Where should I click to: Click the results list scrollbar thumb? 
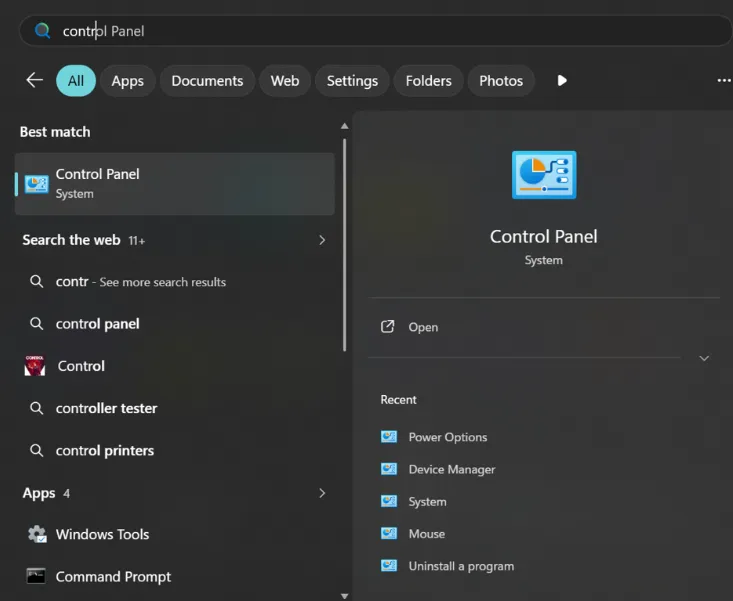pos(345,245)
